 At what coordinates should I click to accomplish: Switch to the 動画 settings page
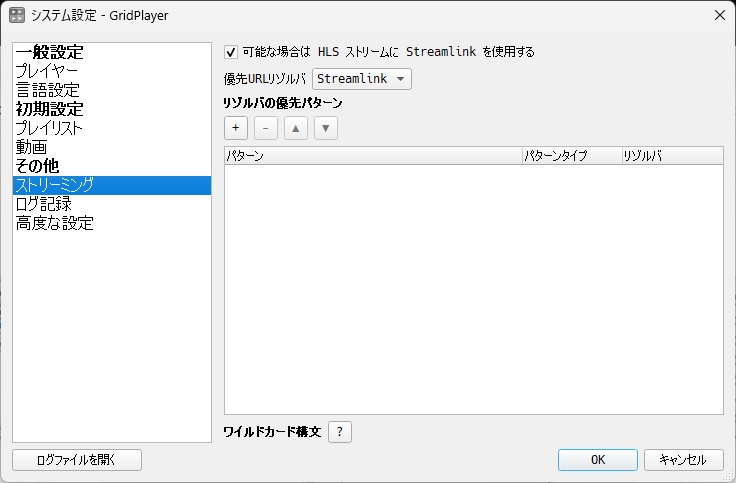[x=31, y=147]
